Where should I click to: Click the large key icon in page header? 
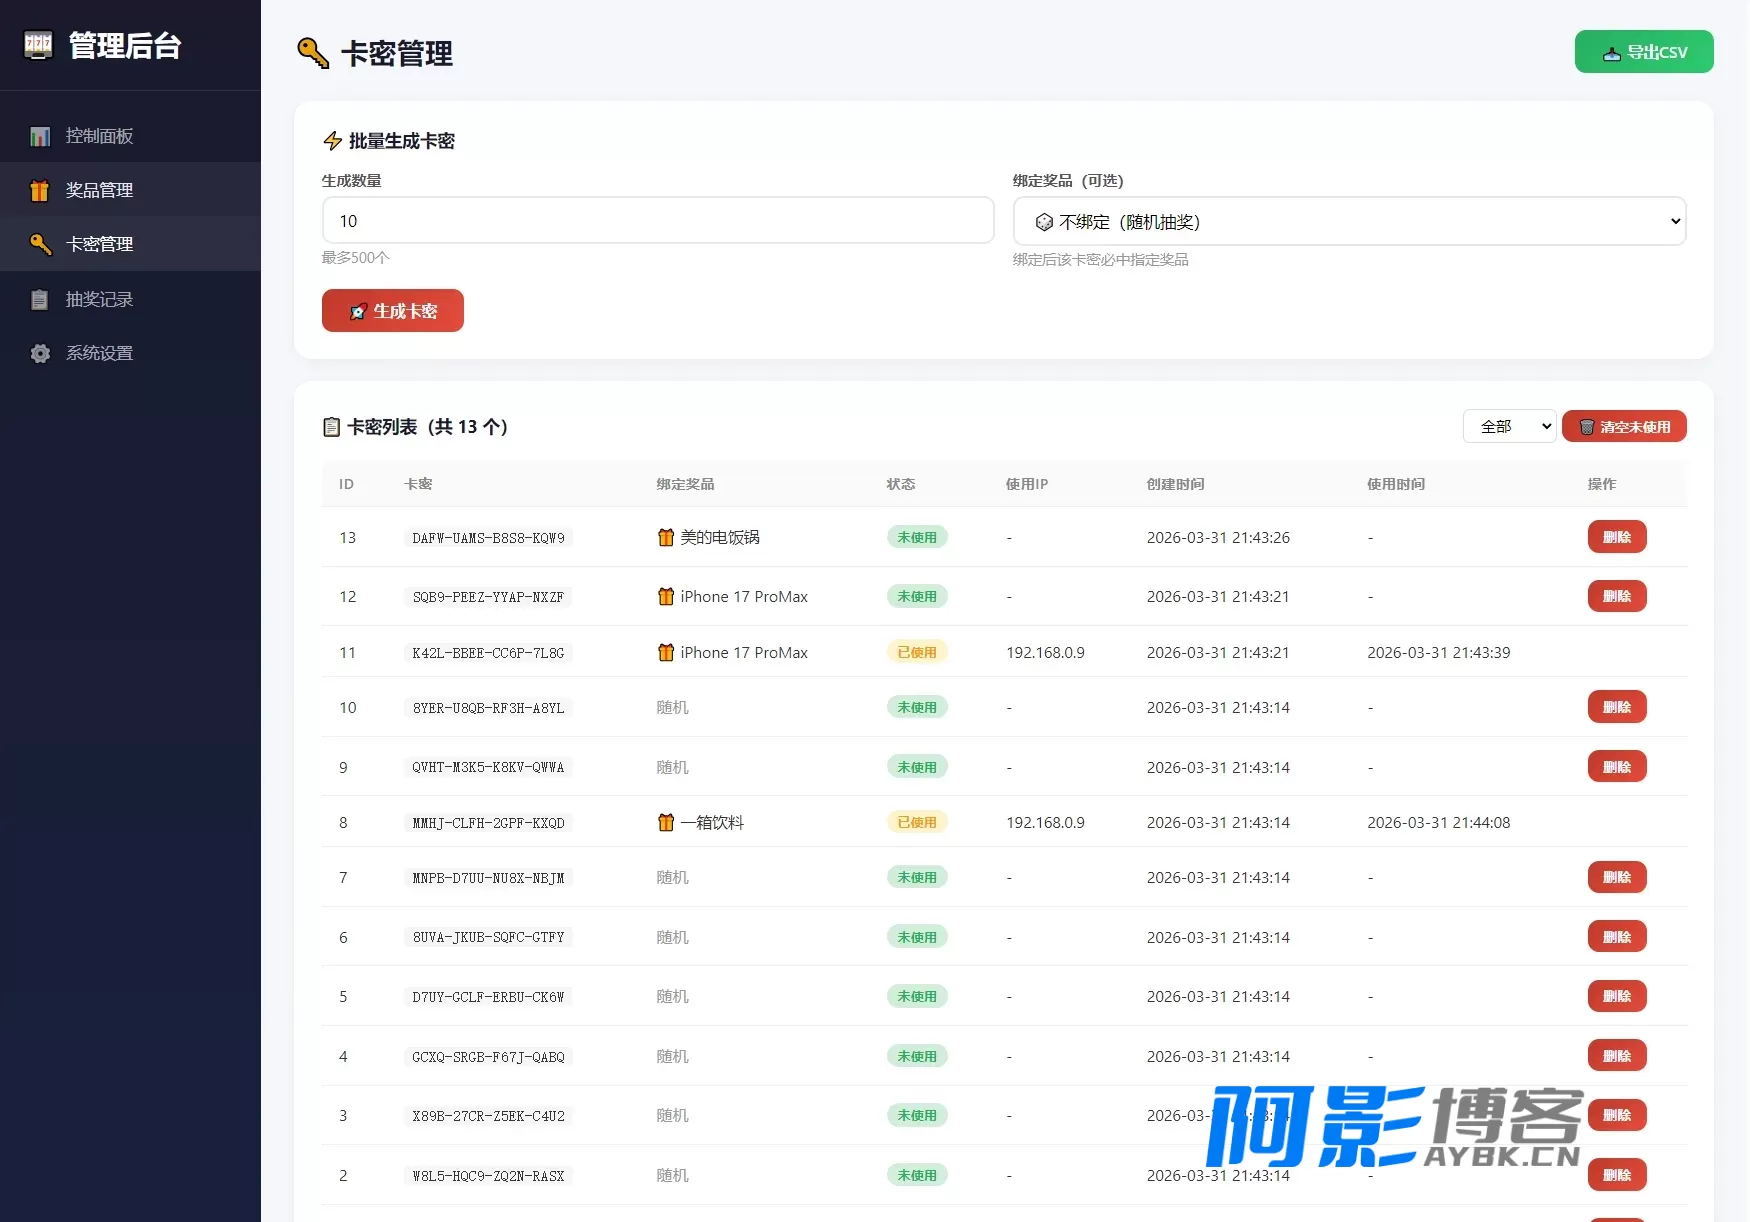313,53
